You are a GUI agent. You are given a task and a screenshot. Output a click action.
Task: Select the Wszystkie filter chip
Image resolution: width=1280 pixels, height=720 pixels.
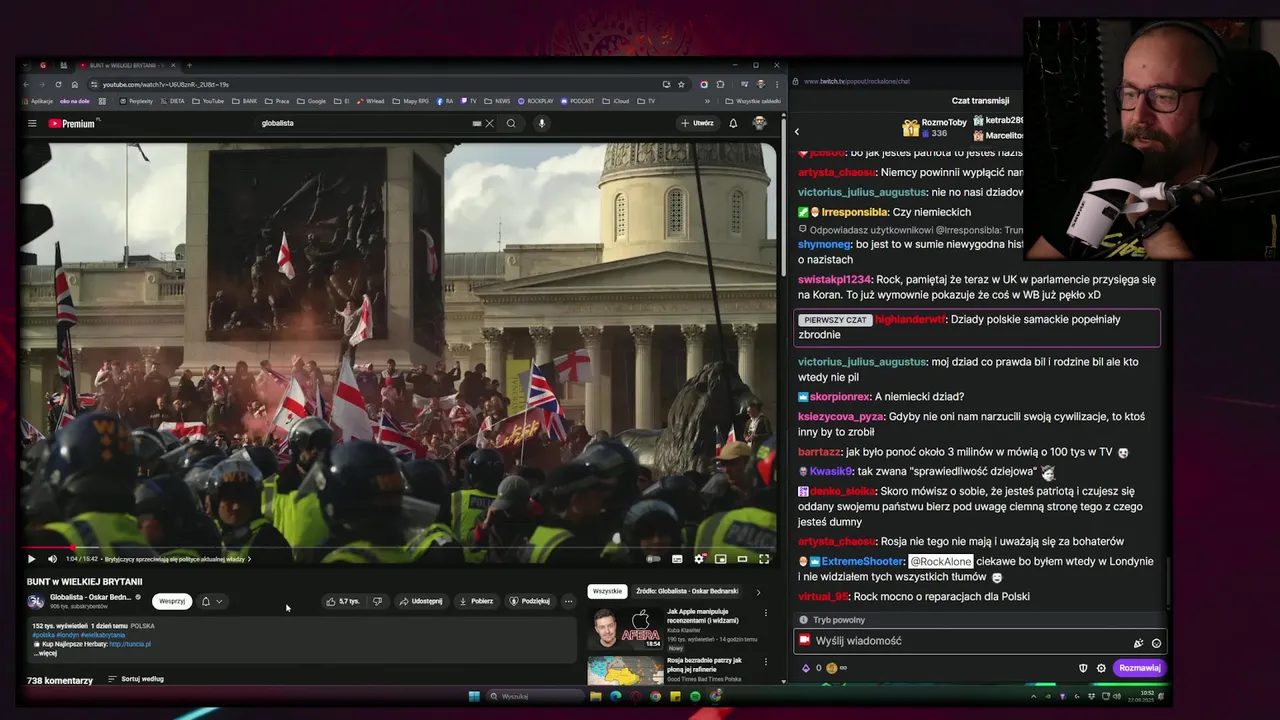pos(607,591)
